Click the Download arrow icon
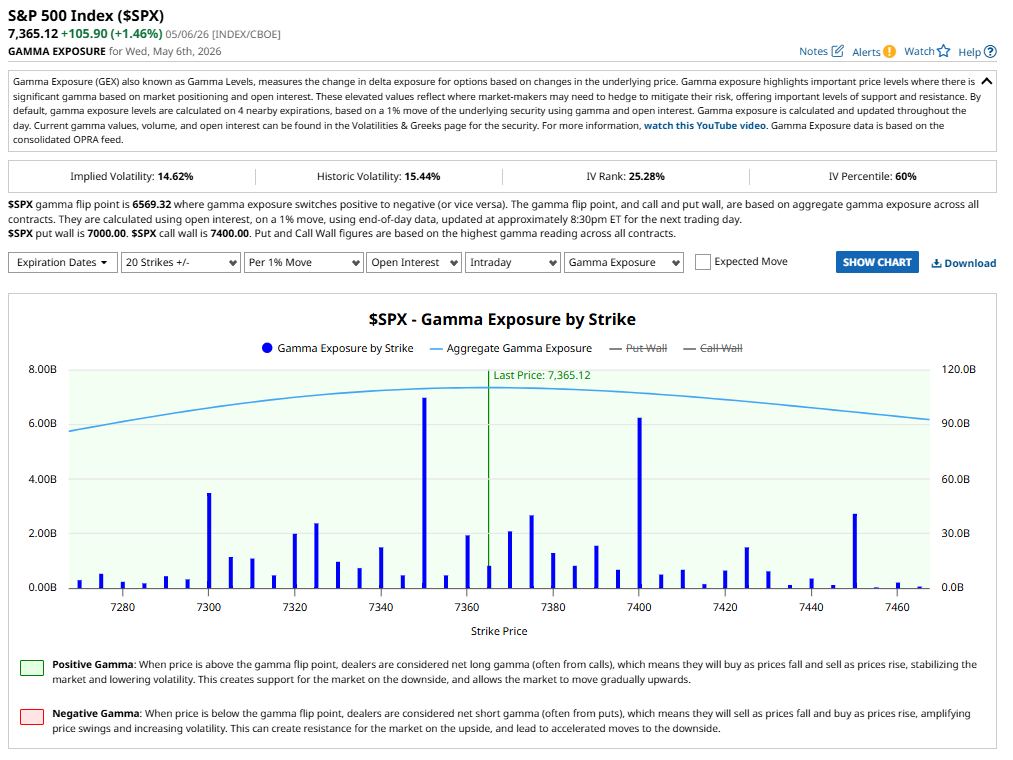 click(936, 263)
